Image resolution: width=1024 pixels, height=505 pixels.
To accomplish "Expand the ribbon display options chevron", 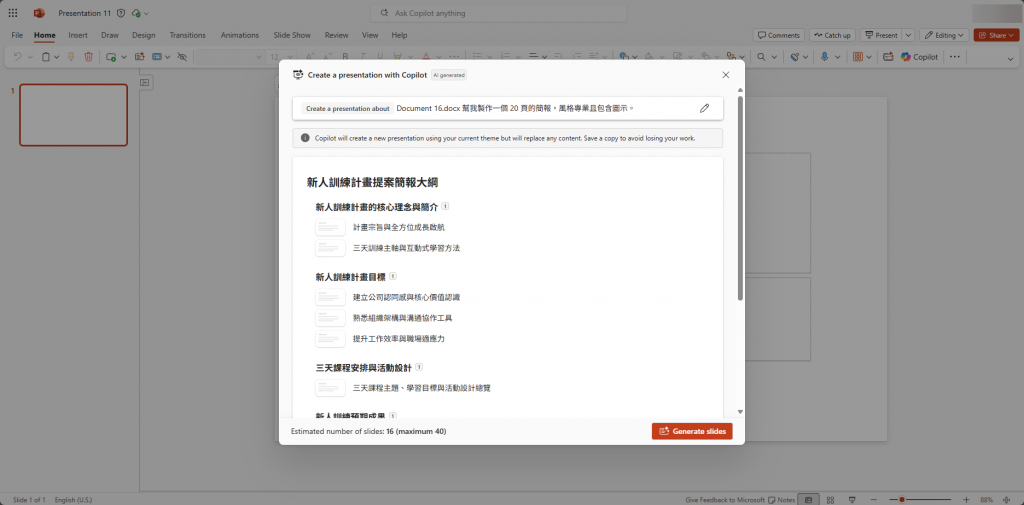I will click(1010, 59).
